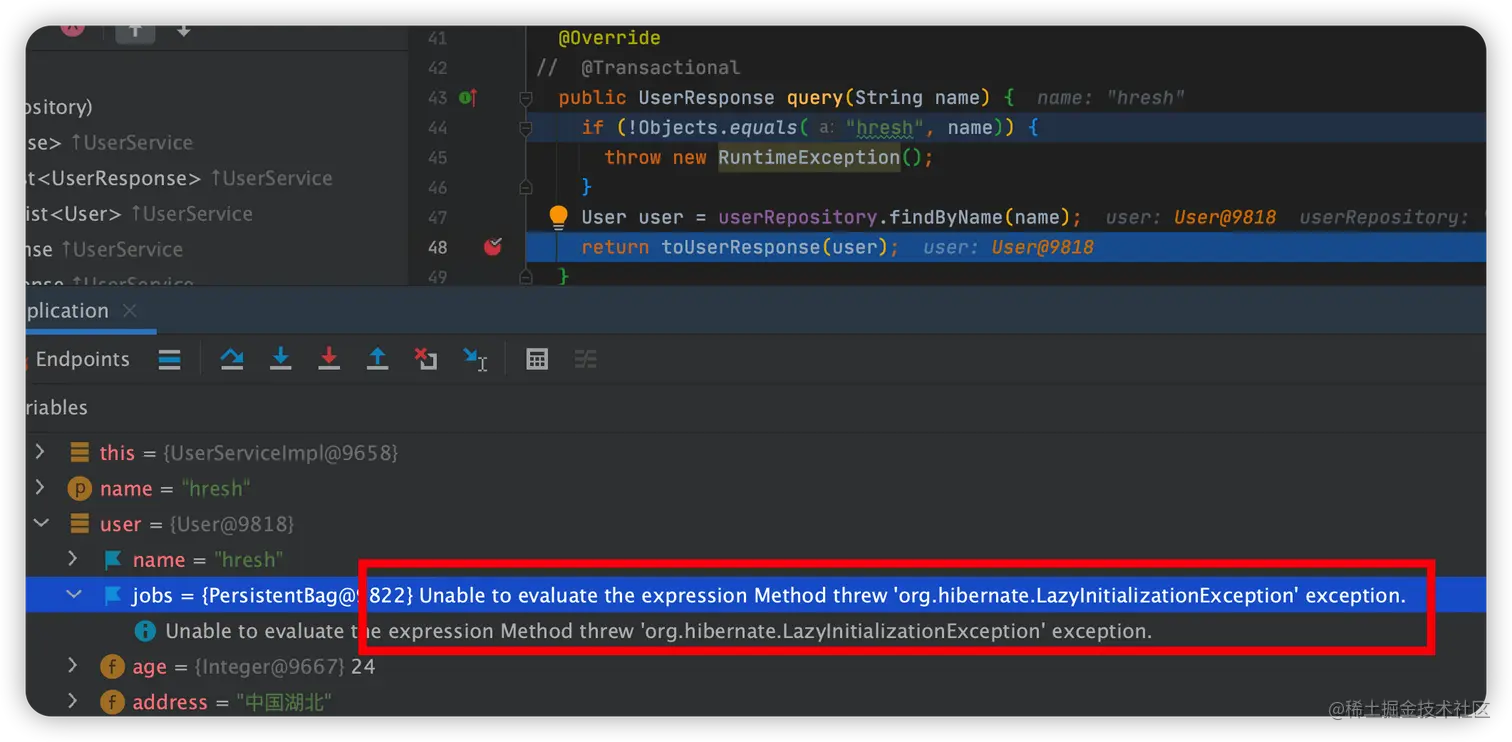This screenshot has width=1512, height=742.
Task: Click the Step Out debugger icon
Action: pos(377,360)
